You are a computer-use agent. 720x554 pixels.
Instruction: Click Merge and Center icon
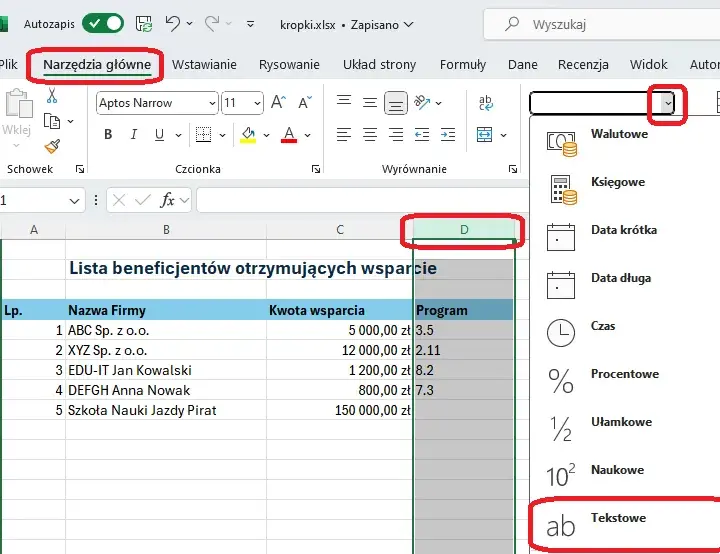point(484,135)
